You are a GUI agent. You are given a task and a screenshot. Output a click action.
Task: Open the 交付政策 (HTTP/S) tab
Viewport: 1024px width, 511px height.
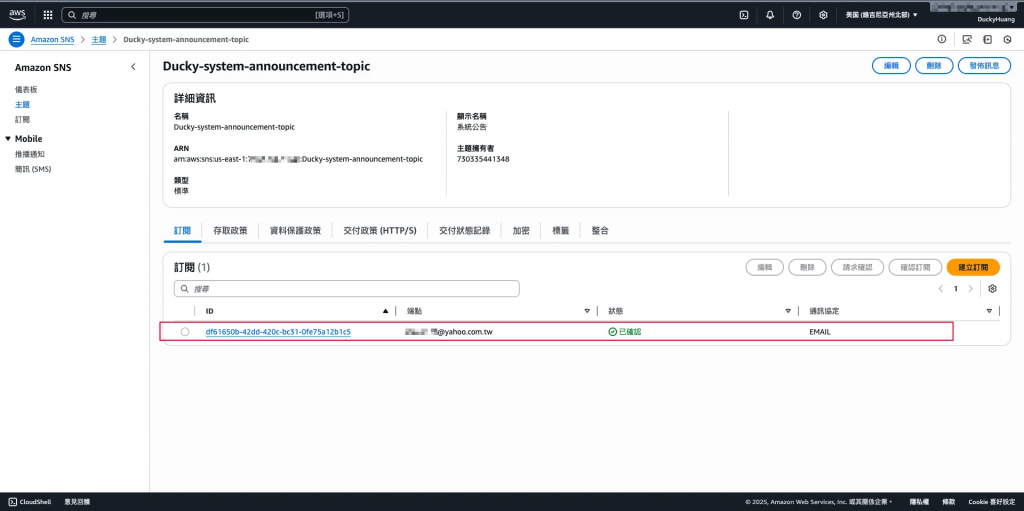379,231
